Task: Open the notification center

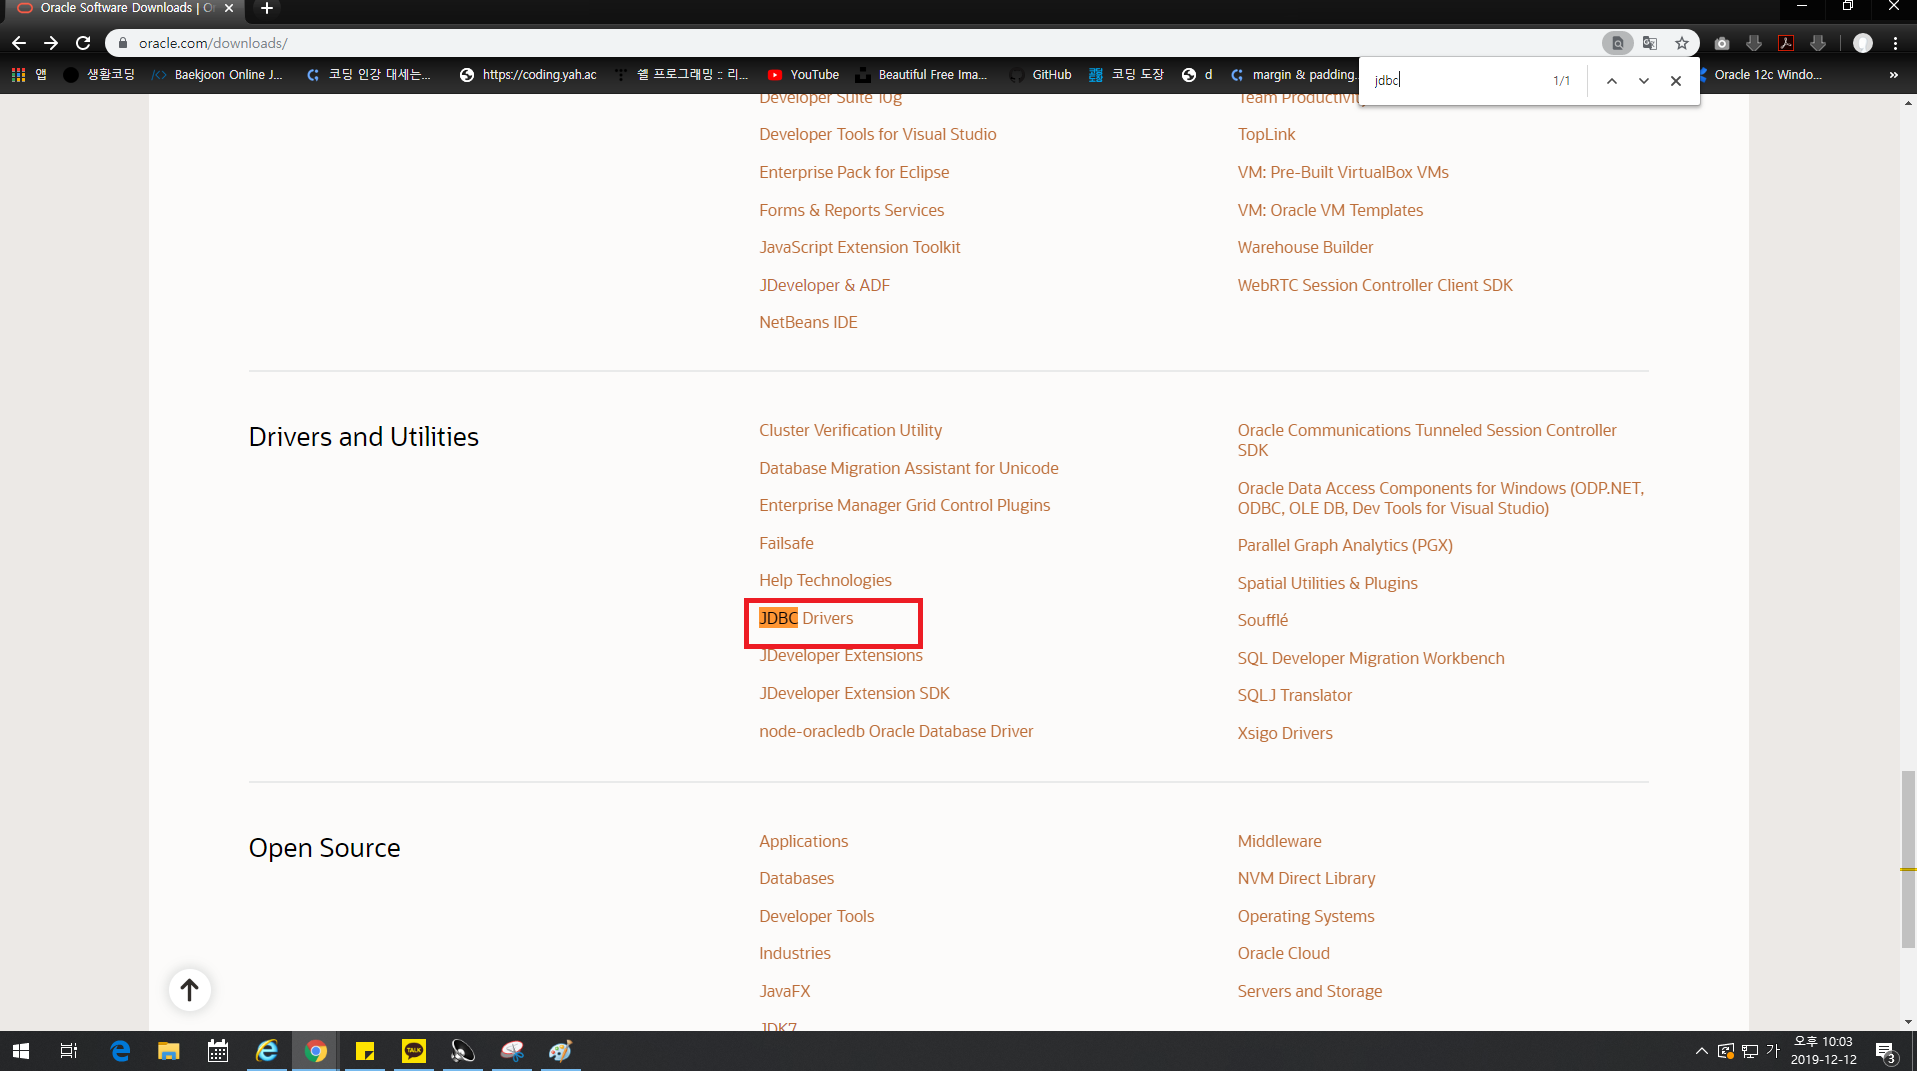Action: (x=1886, y=1052)
